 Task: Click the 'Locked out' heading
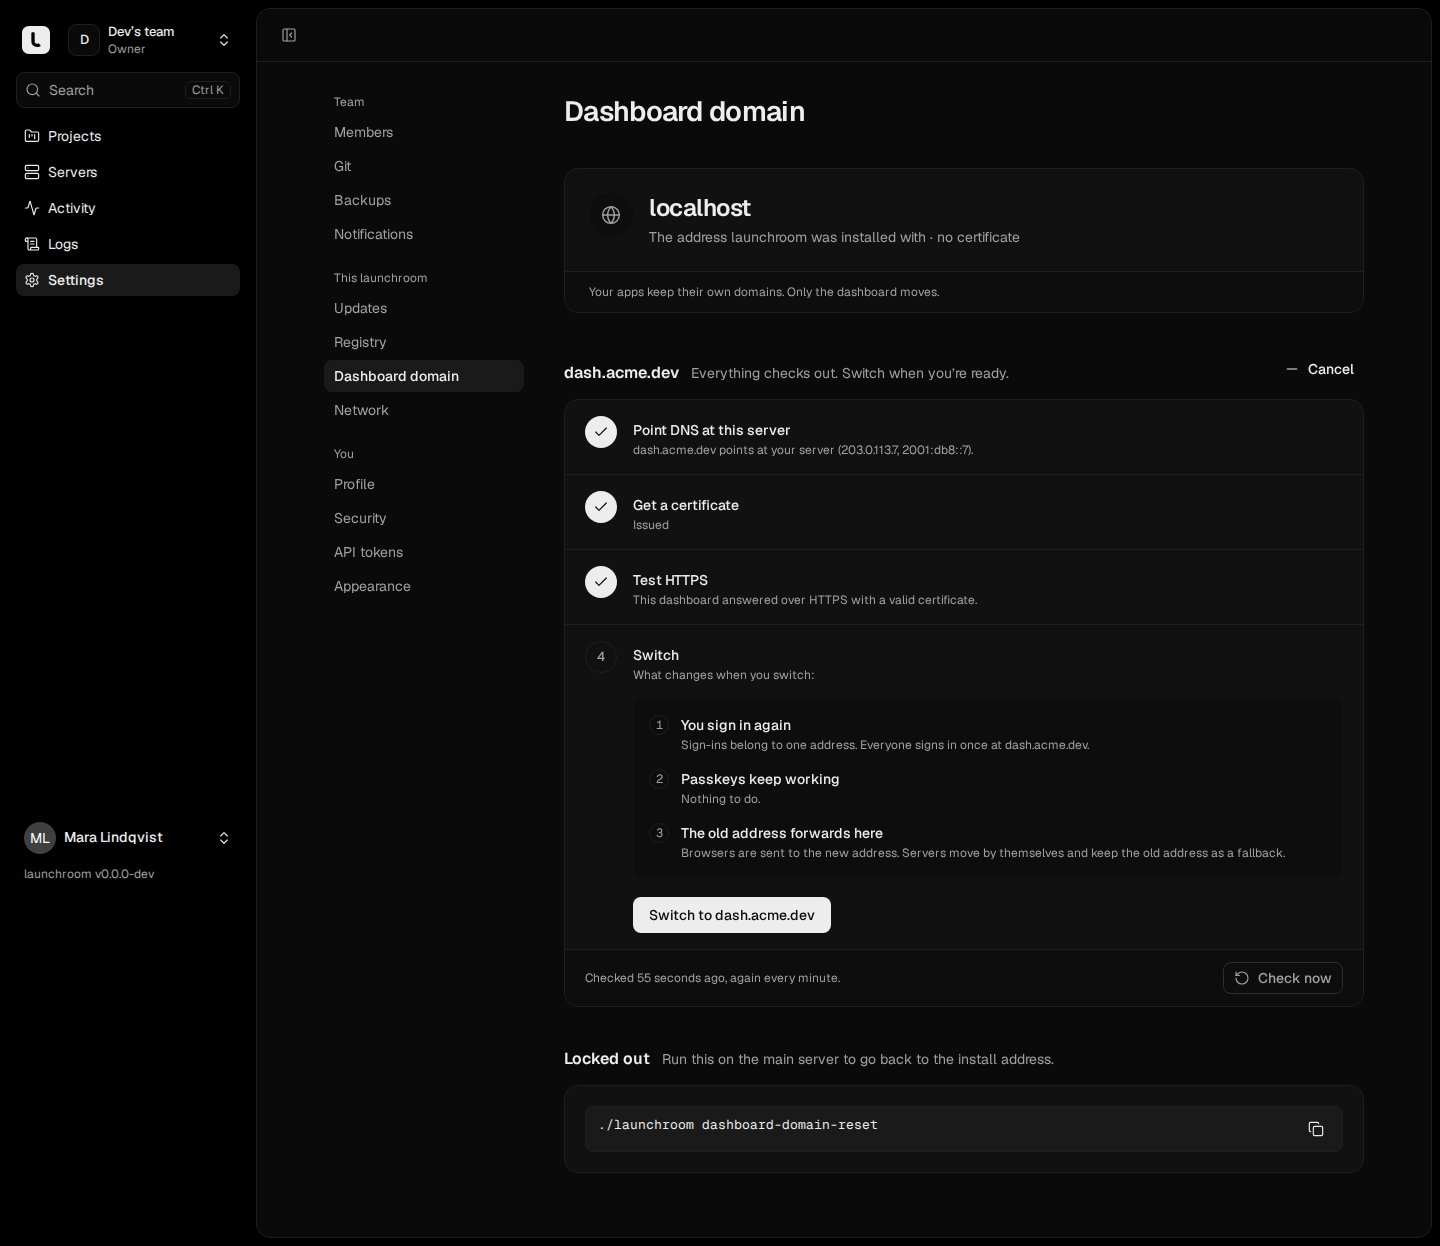[607, 1059]
